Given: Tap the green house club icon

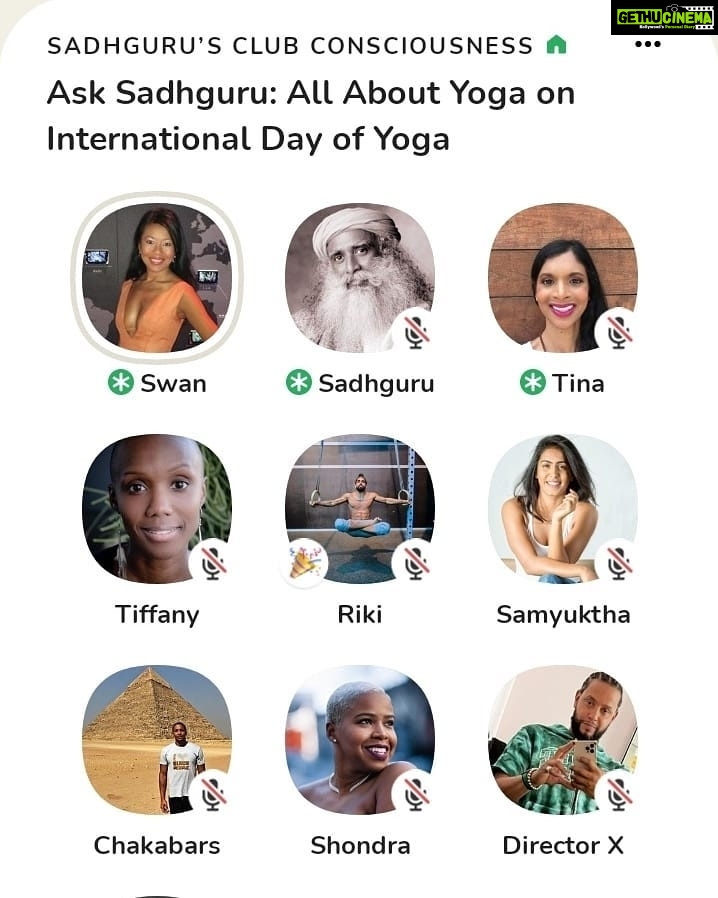Looking at the screenshot, I should (x=556, y=44).
